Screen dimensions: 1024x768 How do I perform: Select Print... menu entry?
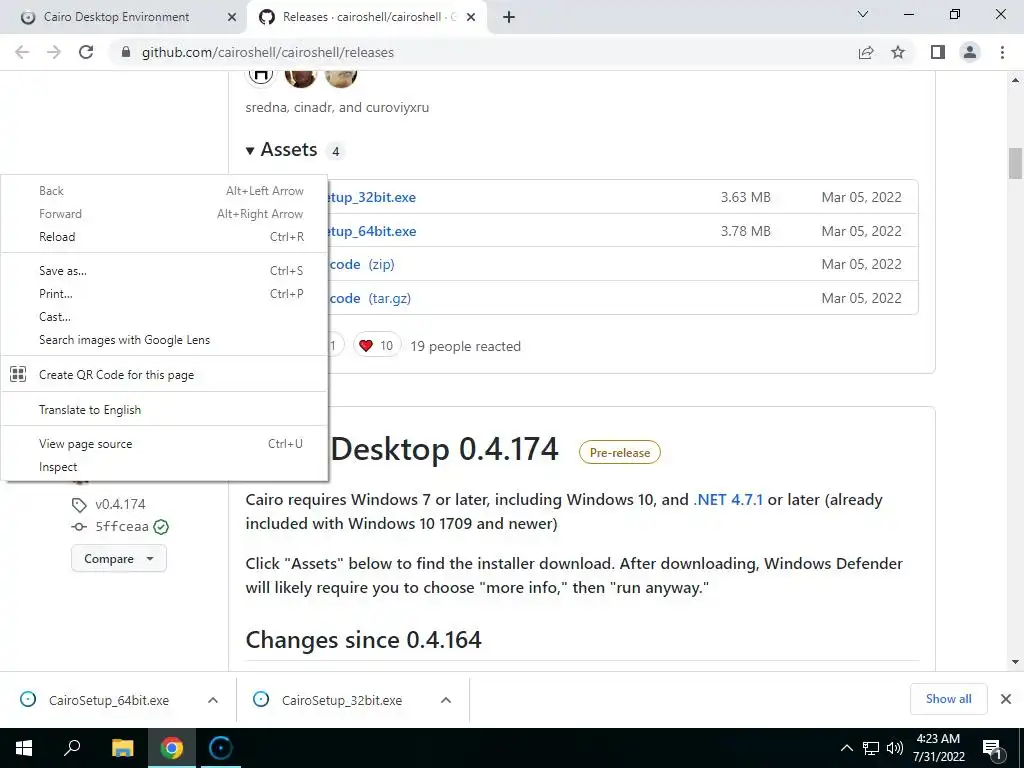coord(164,294)
